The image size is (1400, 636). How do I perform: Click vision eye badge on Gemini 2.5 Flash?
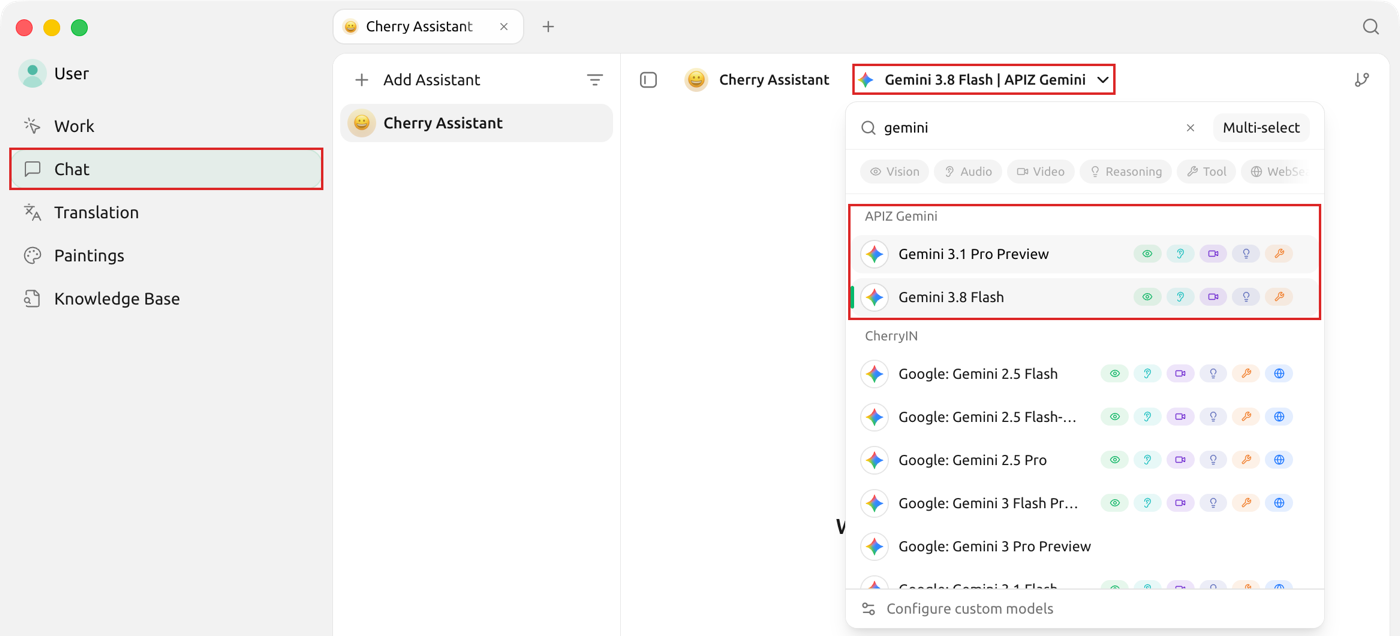point(1114,374)
